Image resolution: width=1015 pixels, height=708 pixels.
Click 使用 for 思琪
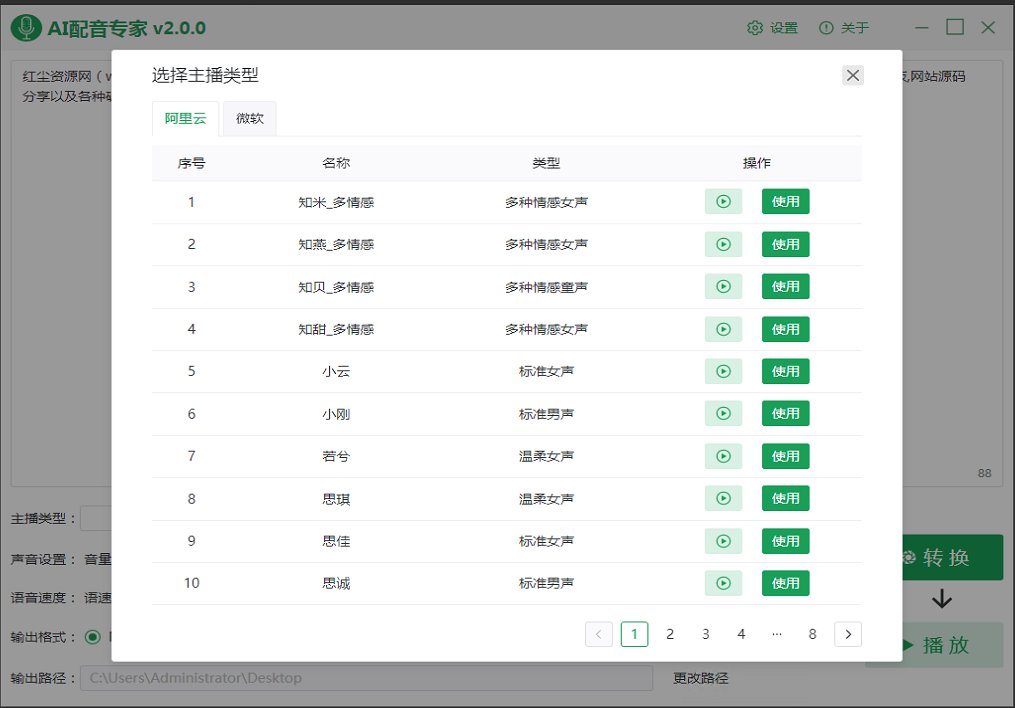[785, 498]
